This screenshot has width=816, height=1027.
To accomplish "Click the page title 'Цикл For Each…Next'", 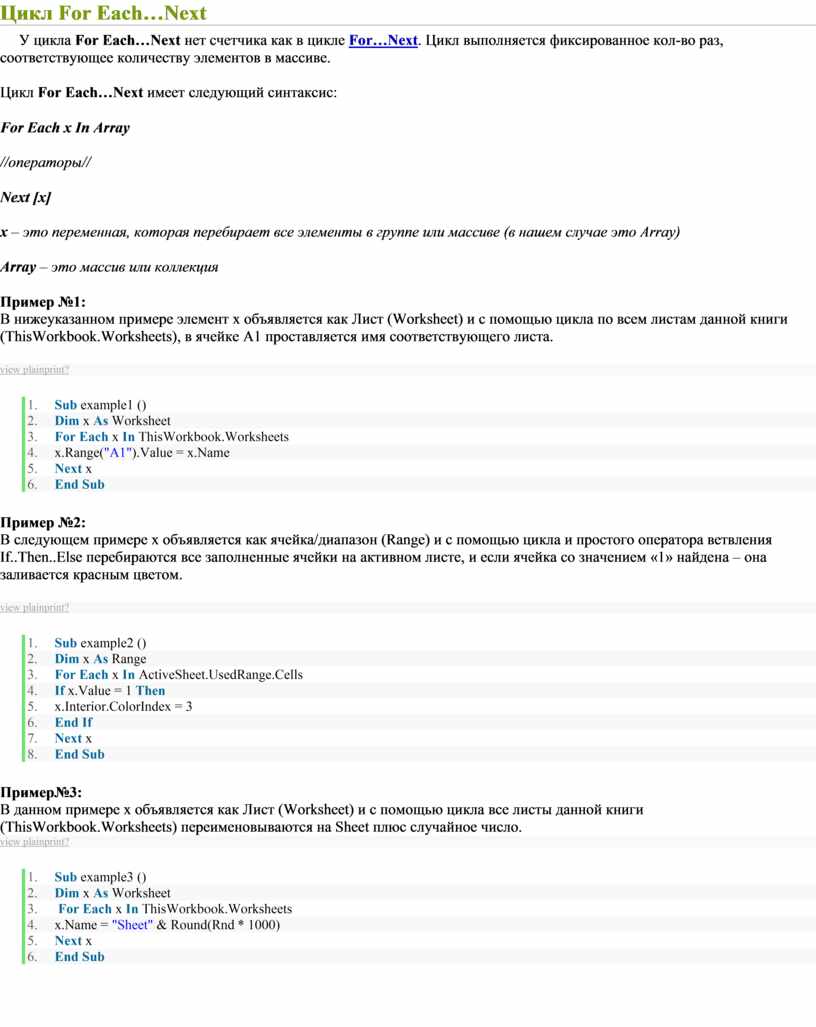I will (x=103, y=12).
